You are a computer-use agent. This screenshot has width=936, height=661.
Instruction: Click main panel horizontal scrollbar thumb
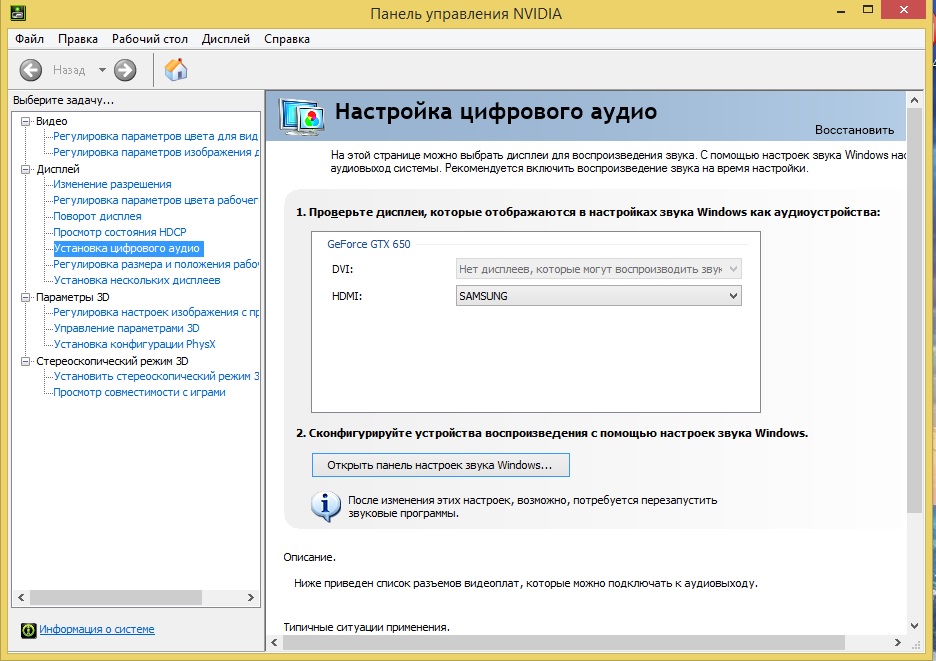click(x=564, y=642)
